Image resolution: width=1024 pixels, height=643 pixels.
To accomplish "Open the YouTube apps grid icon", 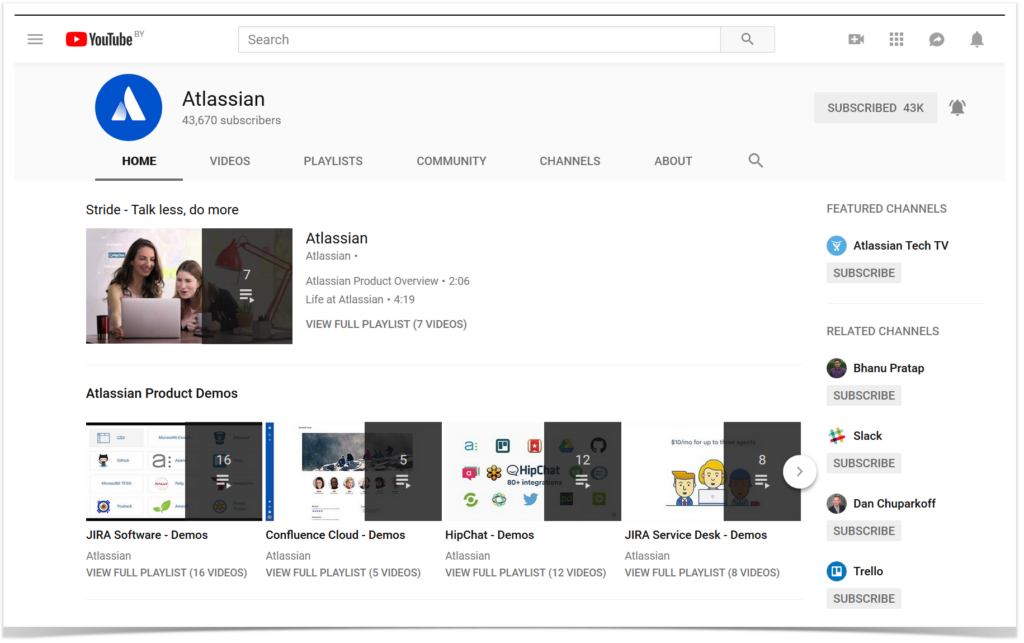I will (896, 39).
